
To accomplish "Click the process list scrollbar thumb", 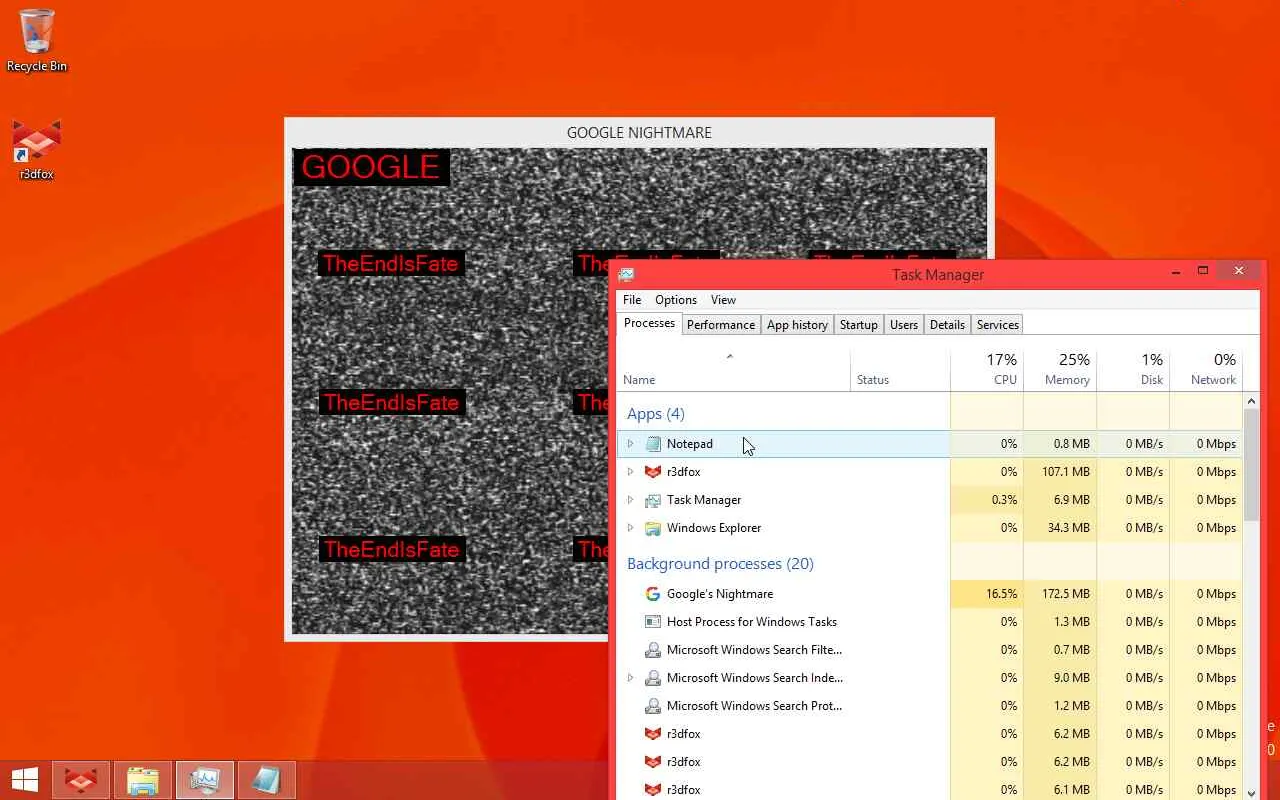I will click(1251, 465).
